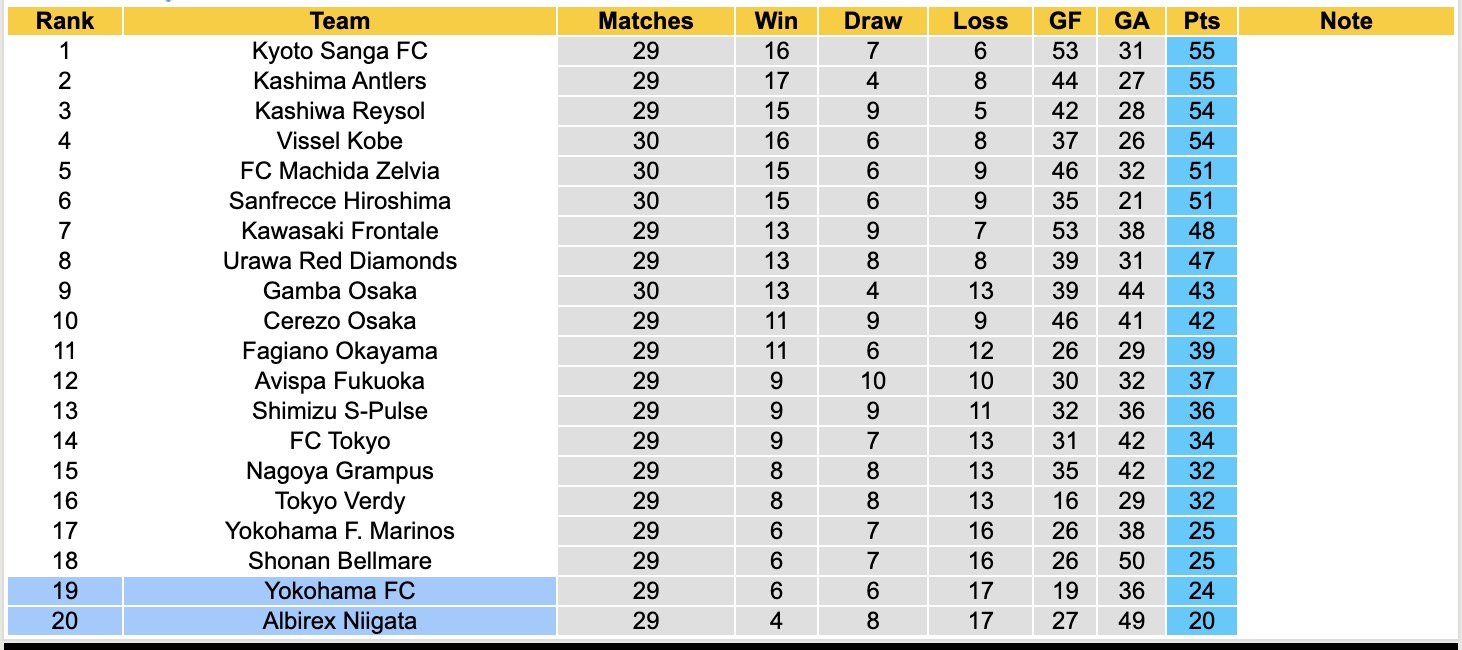1462x650 pixels.
Task: Select the highlighted Yokohama FC row
Action: point(339,591)
